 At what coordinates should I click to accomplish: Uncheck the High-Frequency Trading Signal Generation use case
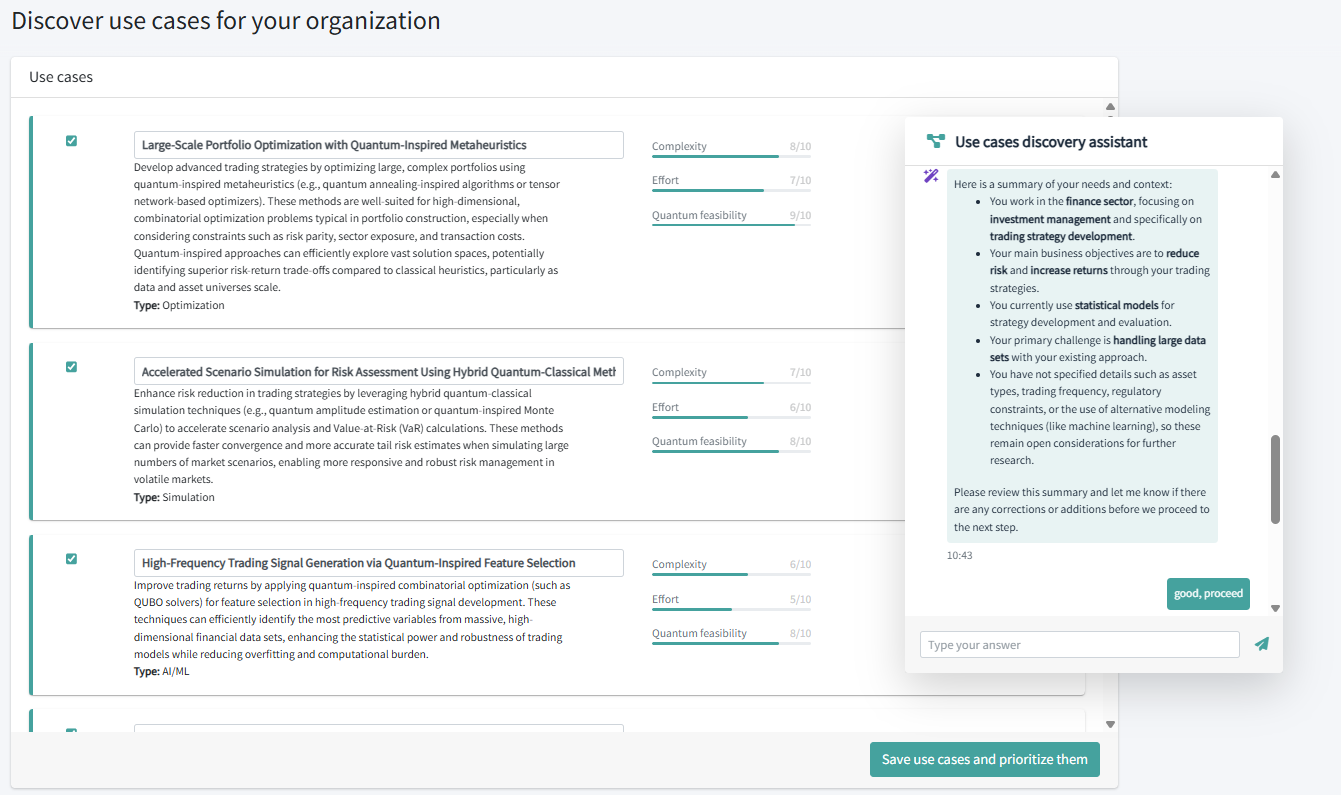[x=71, y=559]
